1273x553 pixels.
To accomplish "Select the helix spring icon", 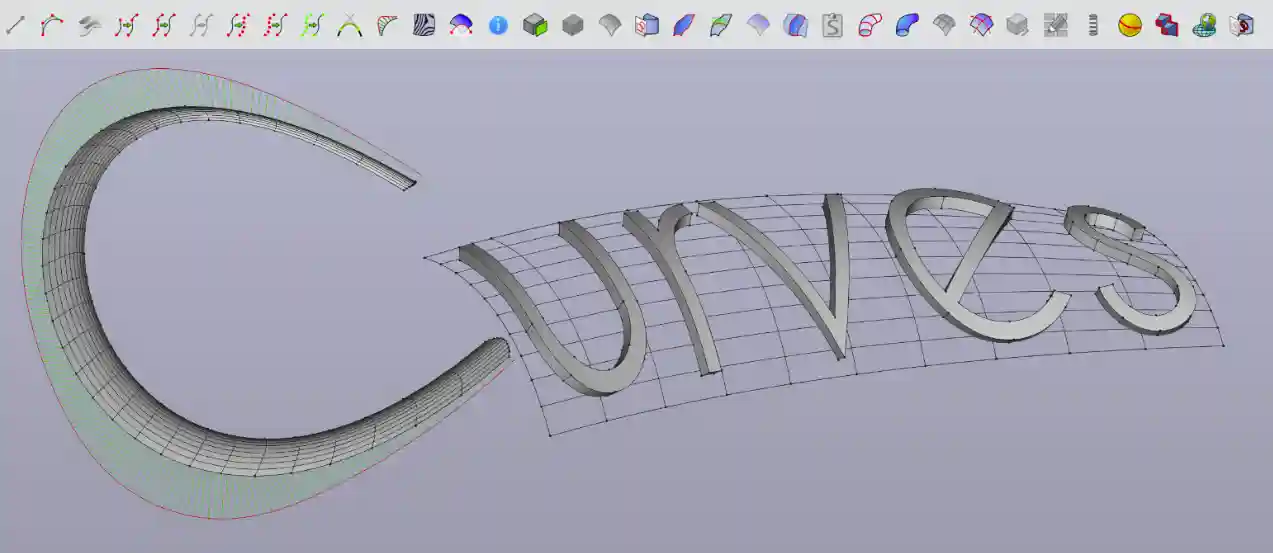I will coord(1093,25).
